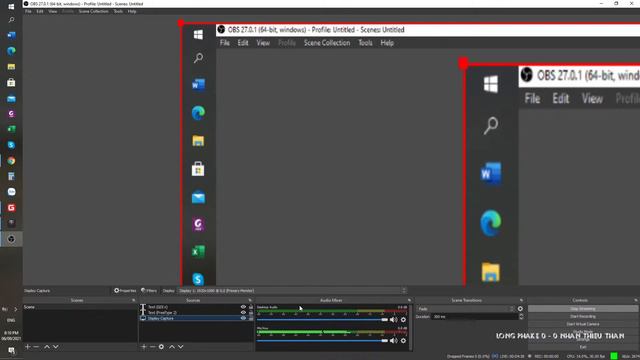Click the ENG language indicator
The image size is (640, 360).
(11, 320)
